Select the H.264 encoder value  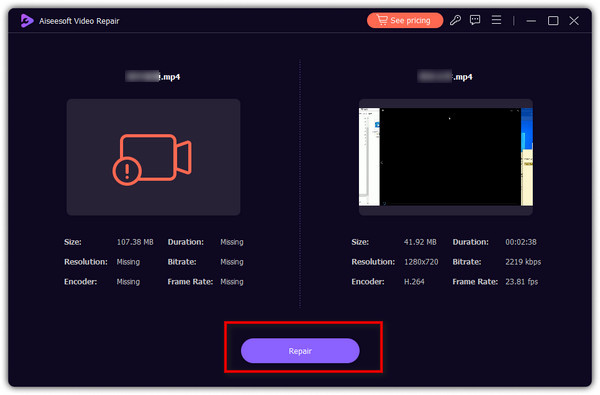414,282
